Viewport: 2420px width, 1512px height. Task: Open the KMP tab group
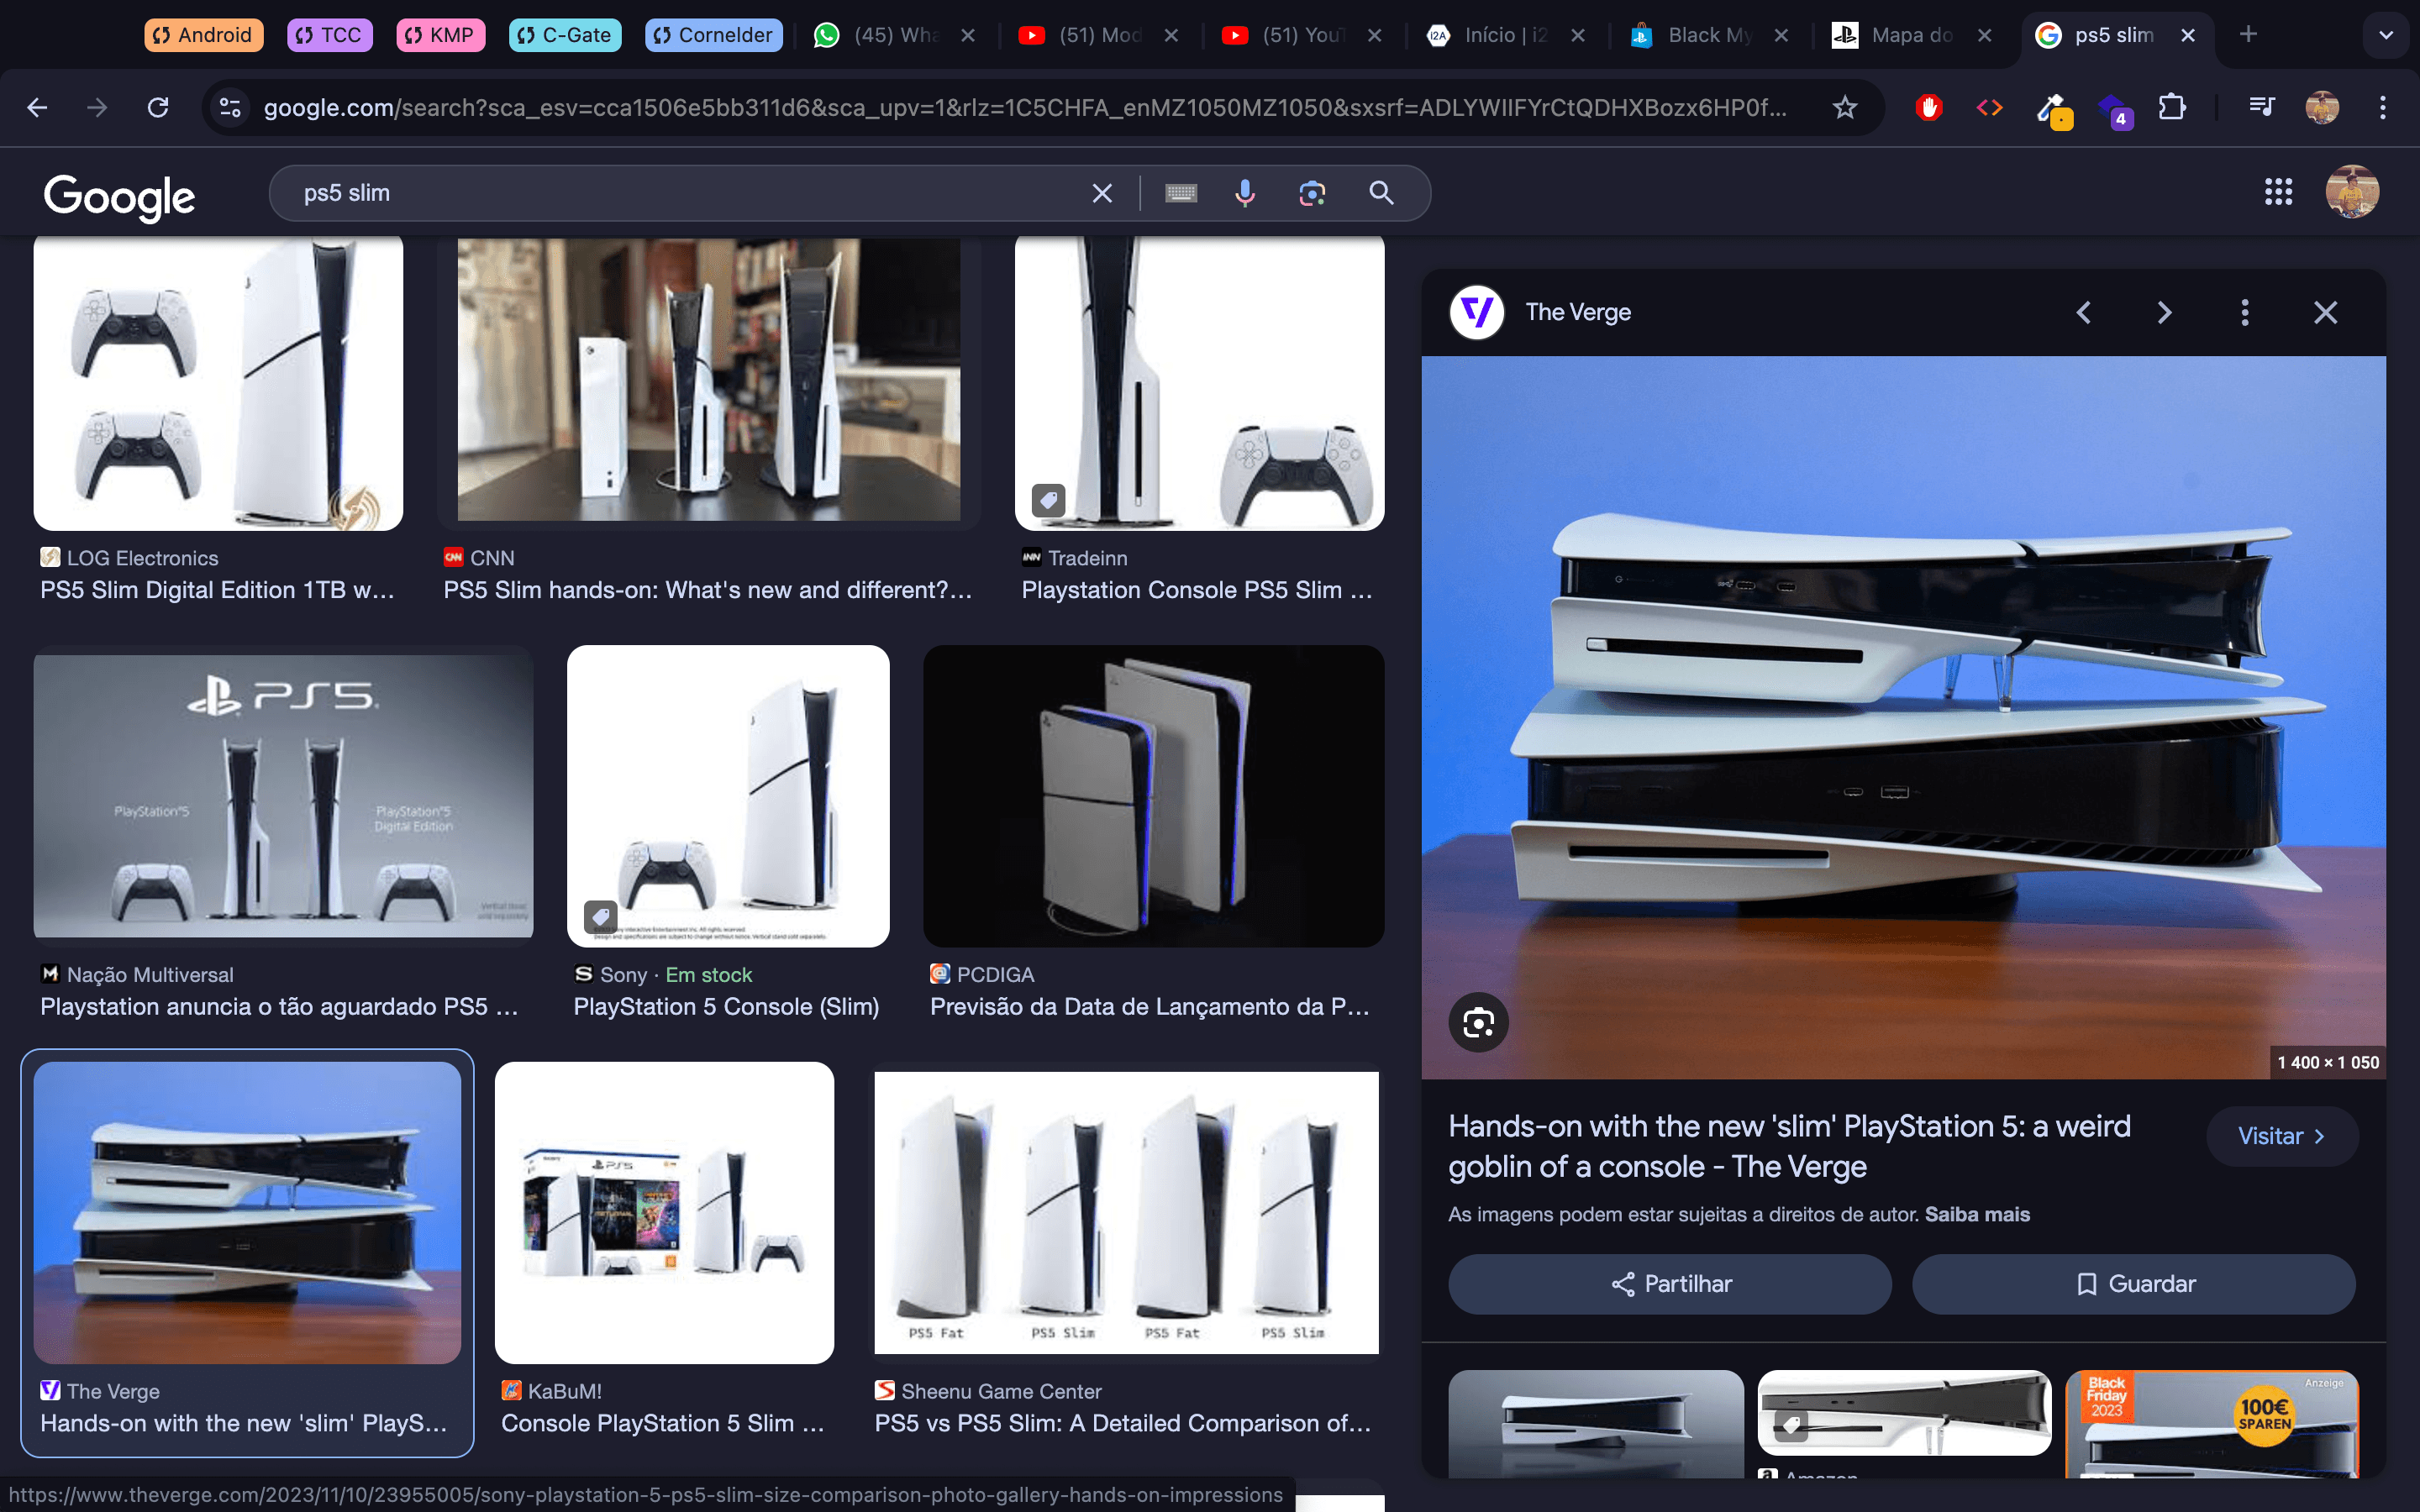(x=441, y=35)
